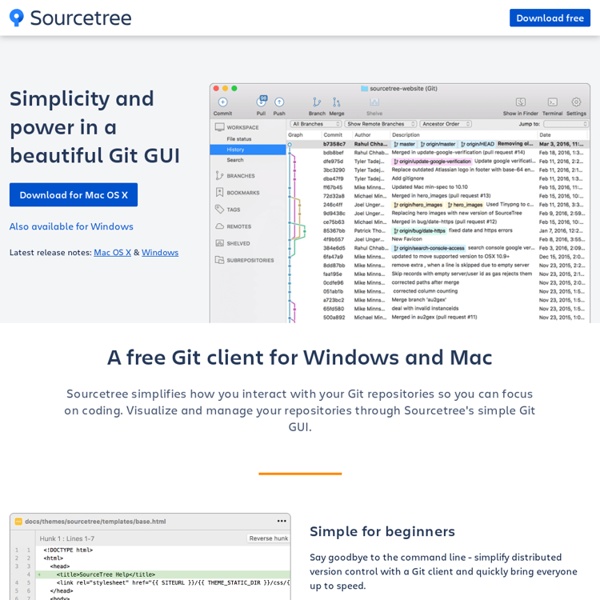Click the Branch toolbar icon
The height and width of the screenshot is (600, 600).
point(316,102)
